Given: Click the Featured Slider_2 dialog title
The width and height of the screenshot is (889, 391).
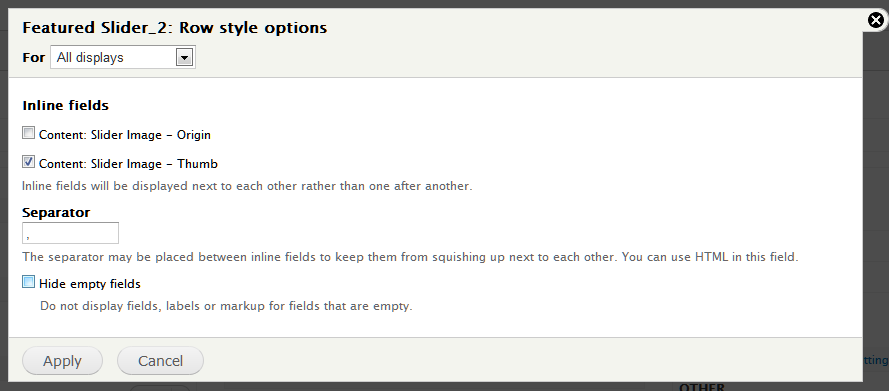Looking at the screenshot, I should point(175,28).
